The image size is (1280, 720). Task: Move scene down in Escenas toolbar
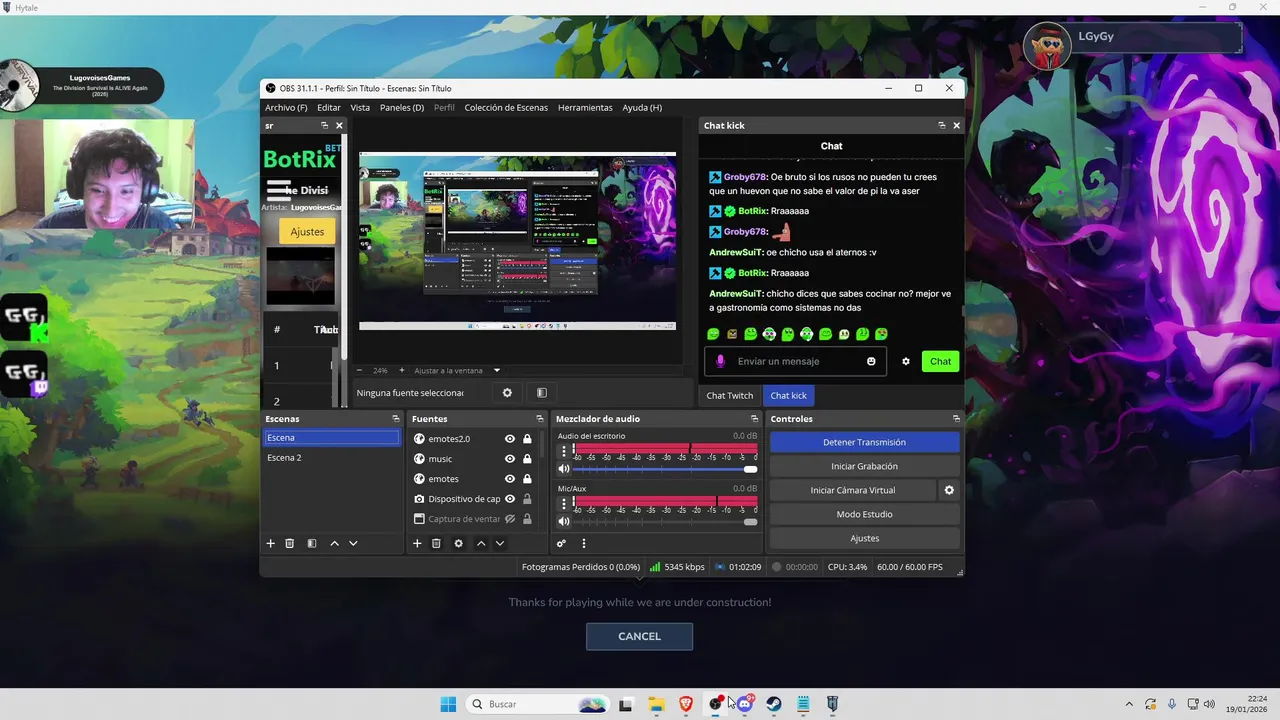click(x=353, y=543)
